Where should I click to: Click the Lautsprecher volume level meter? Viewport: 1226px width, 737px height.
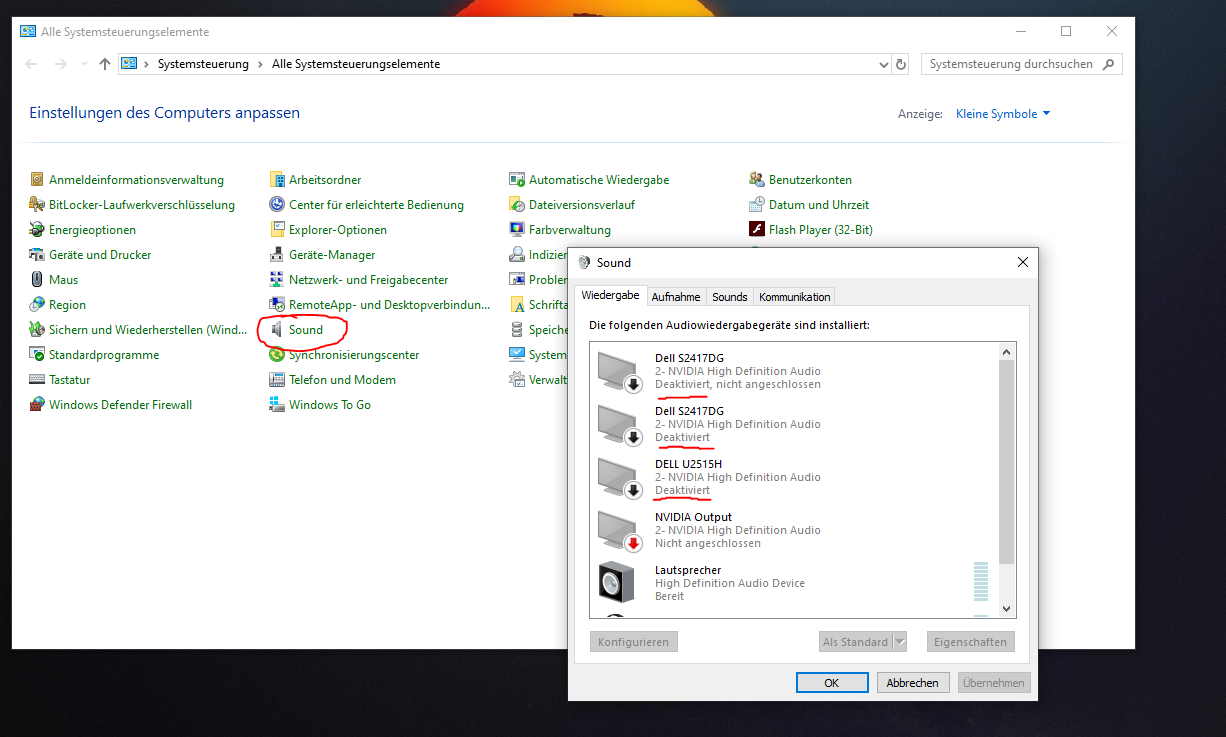click(x=981, y=583)
